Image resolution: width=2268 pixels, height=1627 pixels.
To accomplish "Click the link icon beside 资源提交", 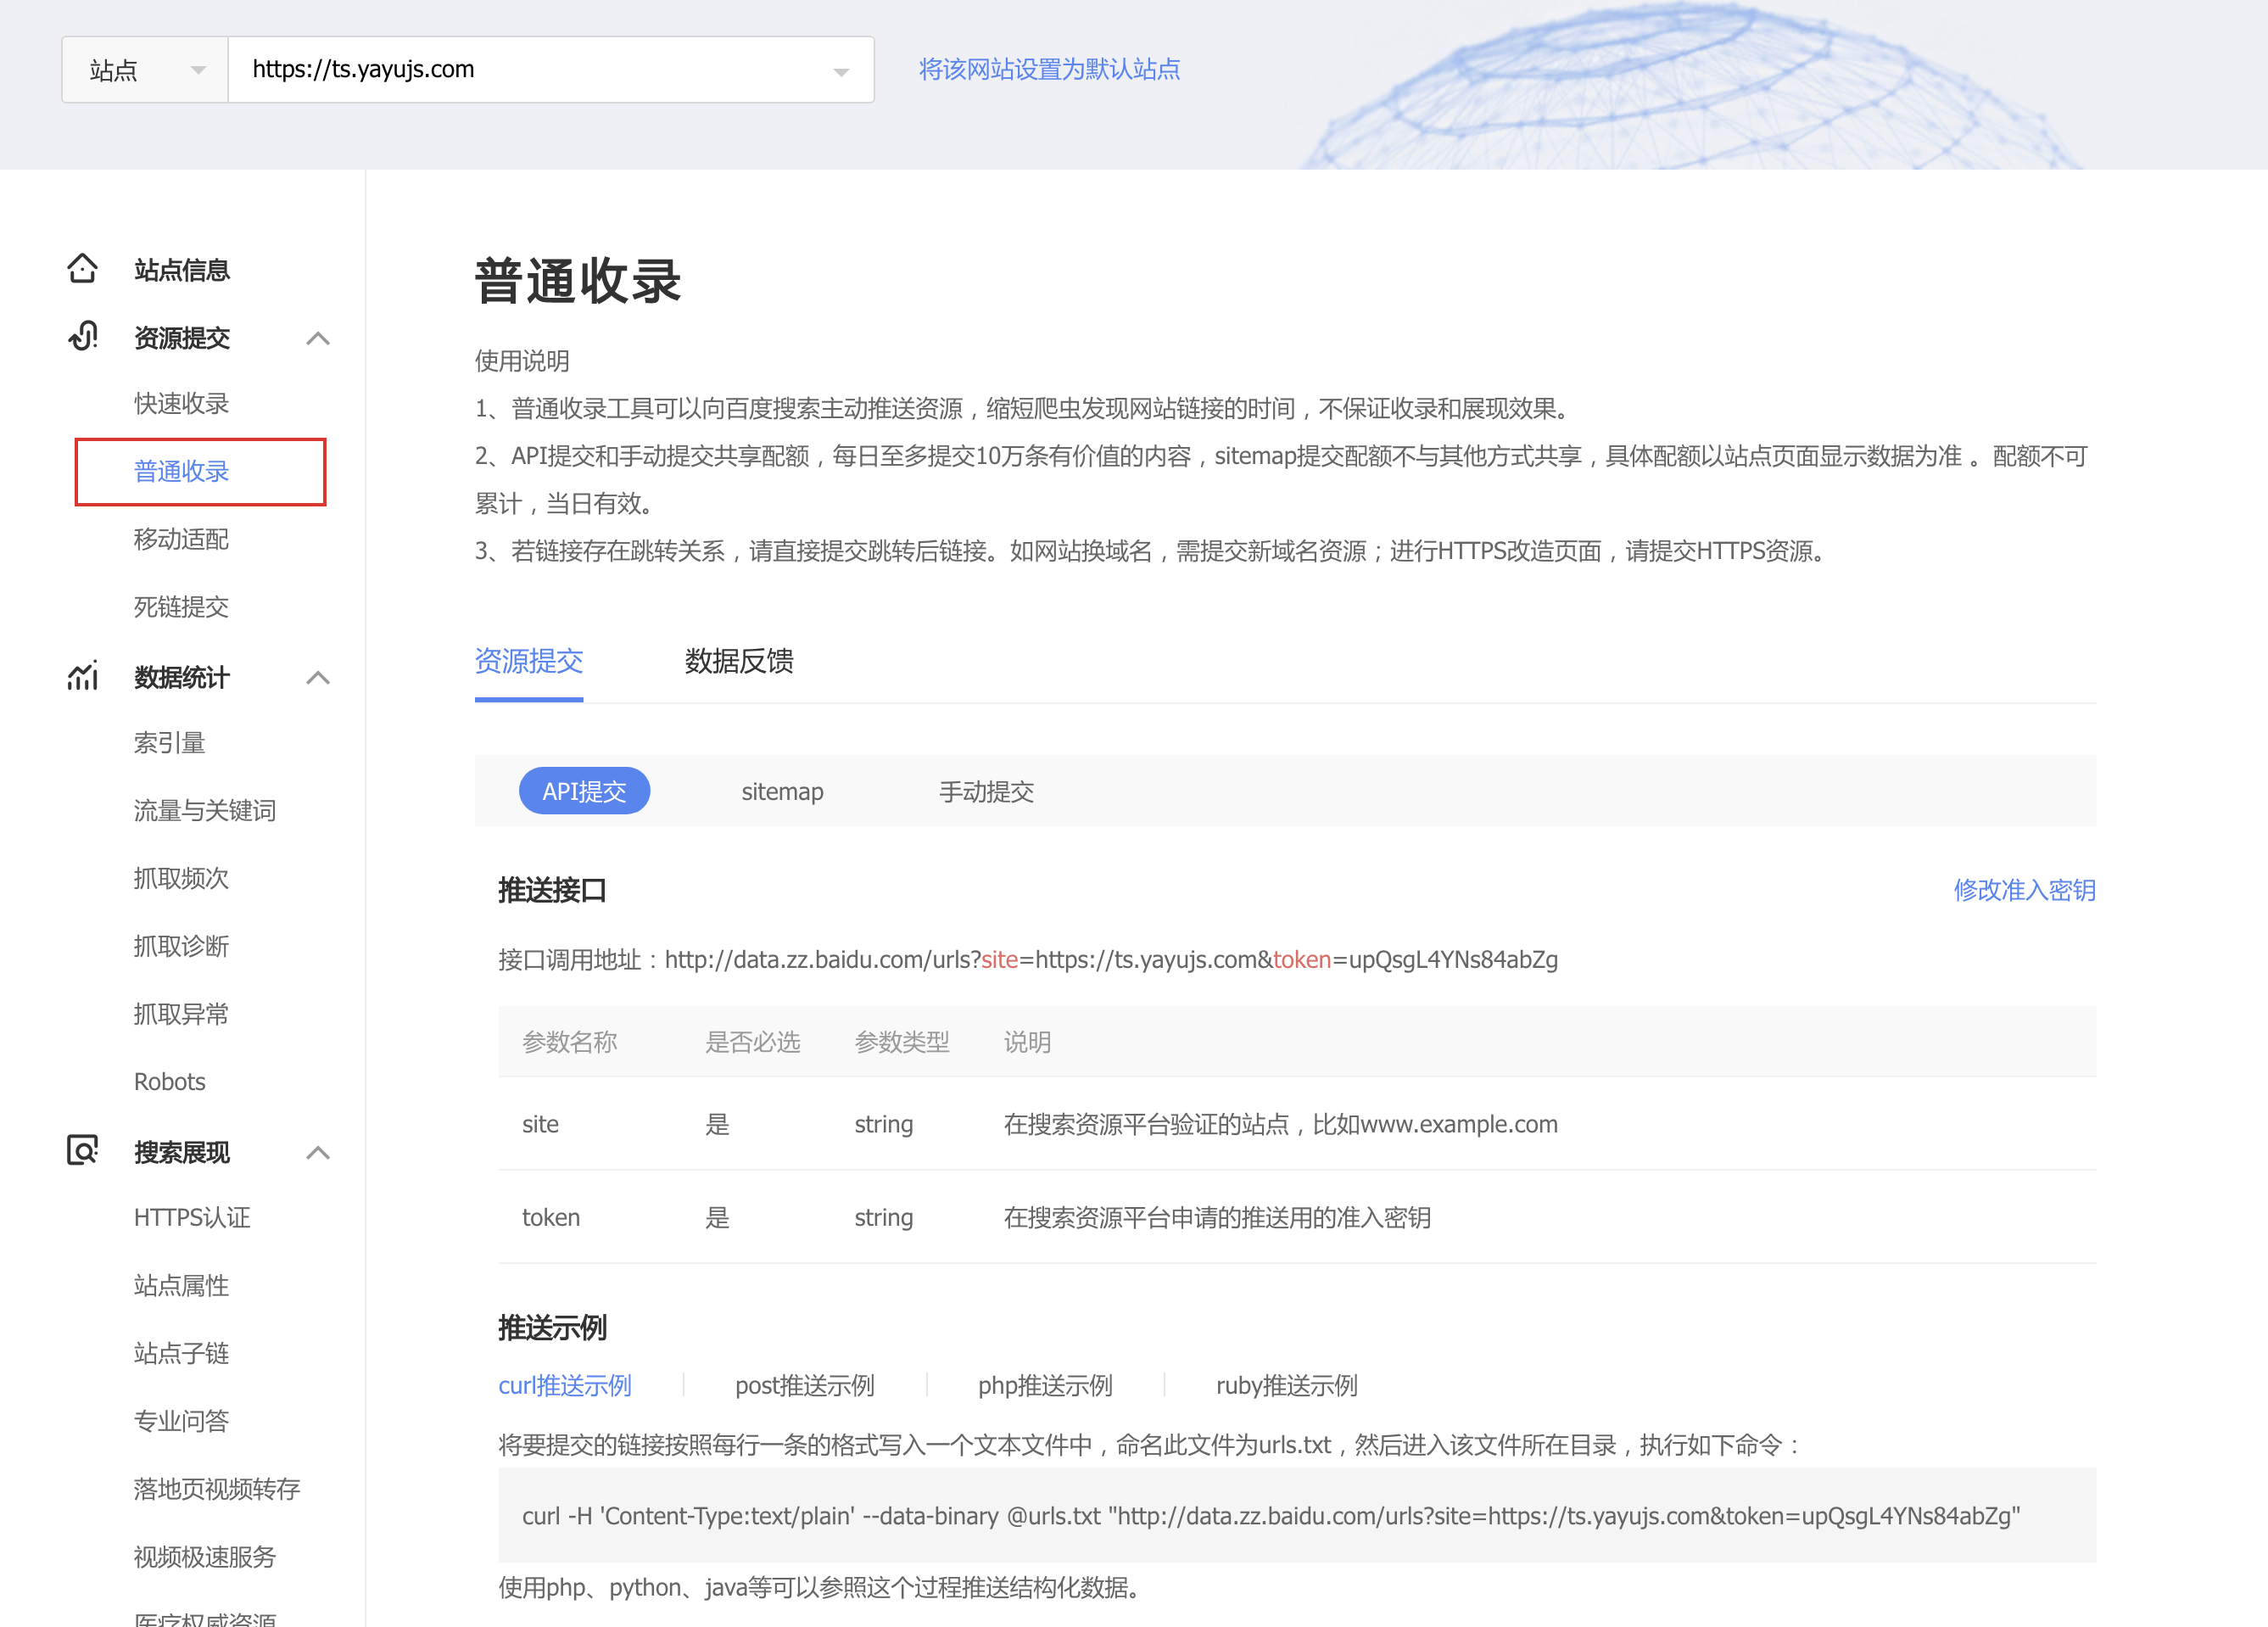I will coord(82,337).
